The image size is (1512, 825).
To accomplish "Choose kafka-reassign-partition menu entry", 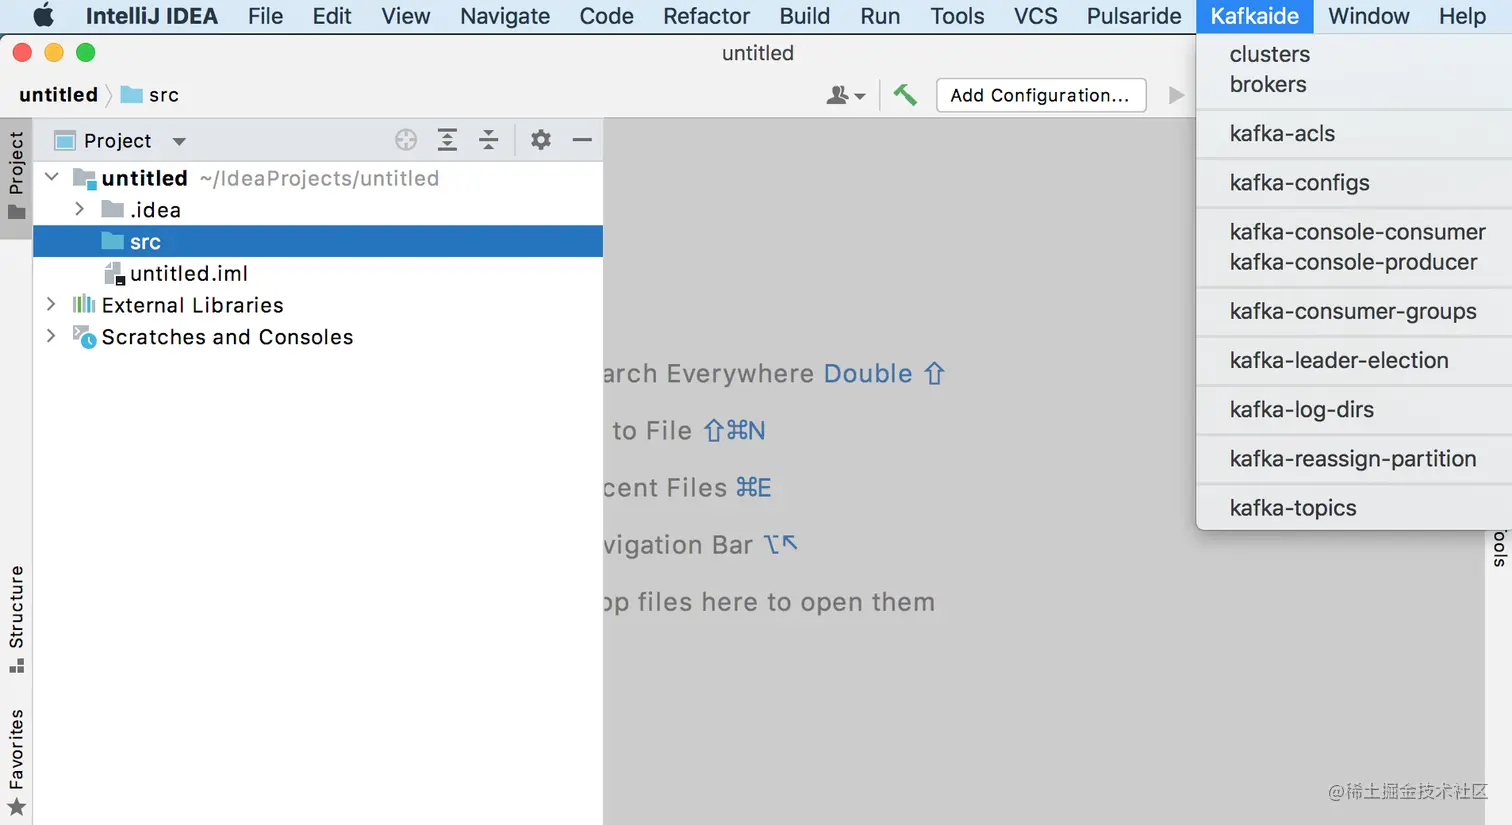I will point(1354,458).
